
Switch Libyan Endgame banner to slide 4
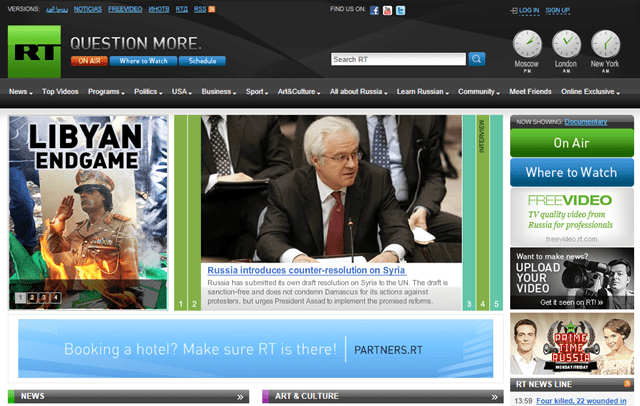click(55, 297)
